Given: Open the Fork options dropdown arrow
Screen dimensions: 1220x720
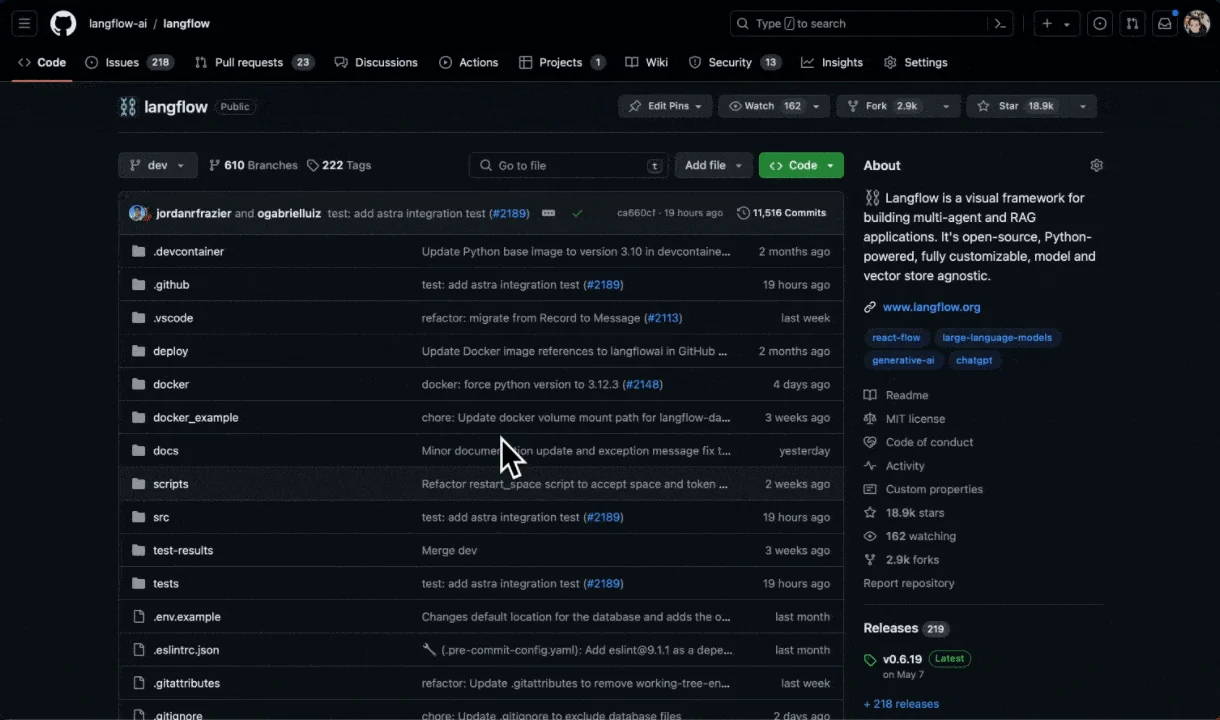Looking at the screenshot, I should (x=945, y=106).
